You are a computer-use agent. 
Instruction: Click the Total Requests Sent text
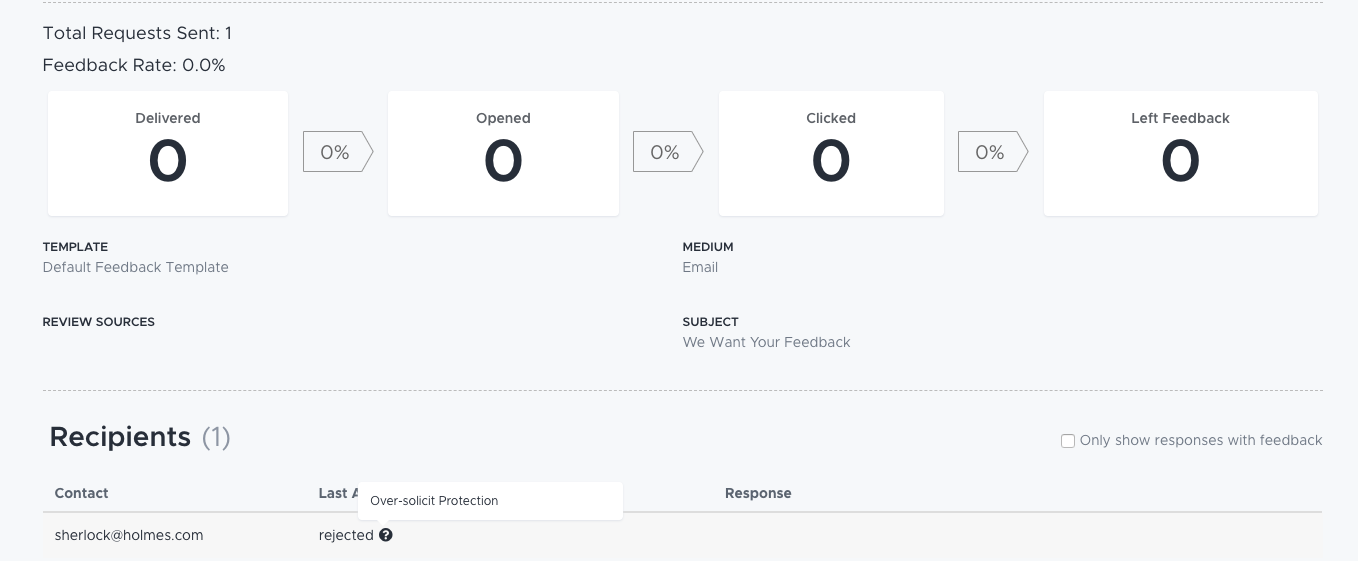click(137, 33)
